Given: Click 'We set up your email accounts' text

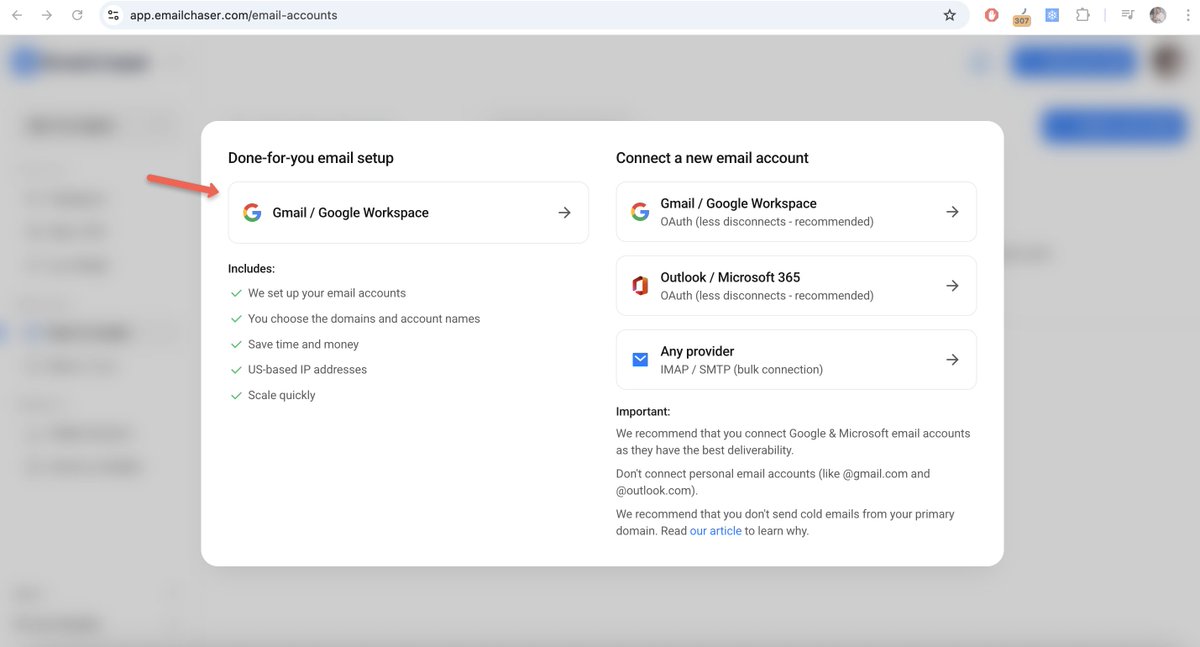Looking at the screenshot, I should tap(327, 293).
